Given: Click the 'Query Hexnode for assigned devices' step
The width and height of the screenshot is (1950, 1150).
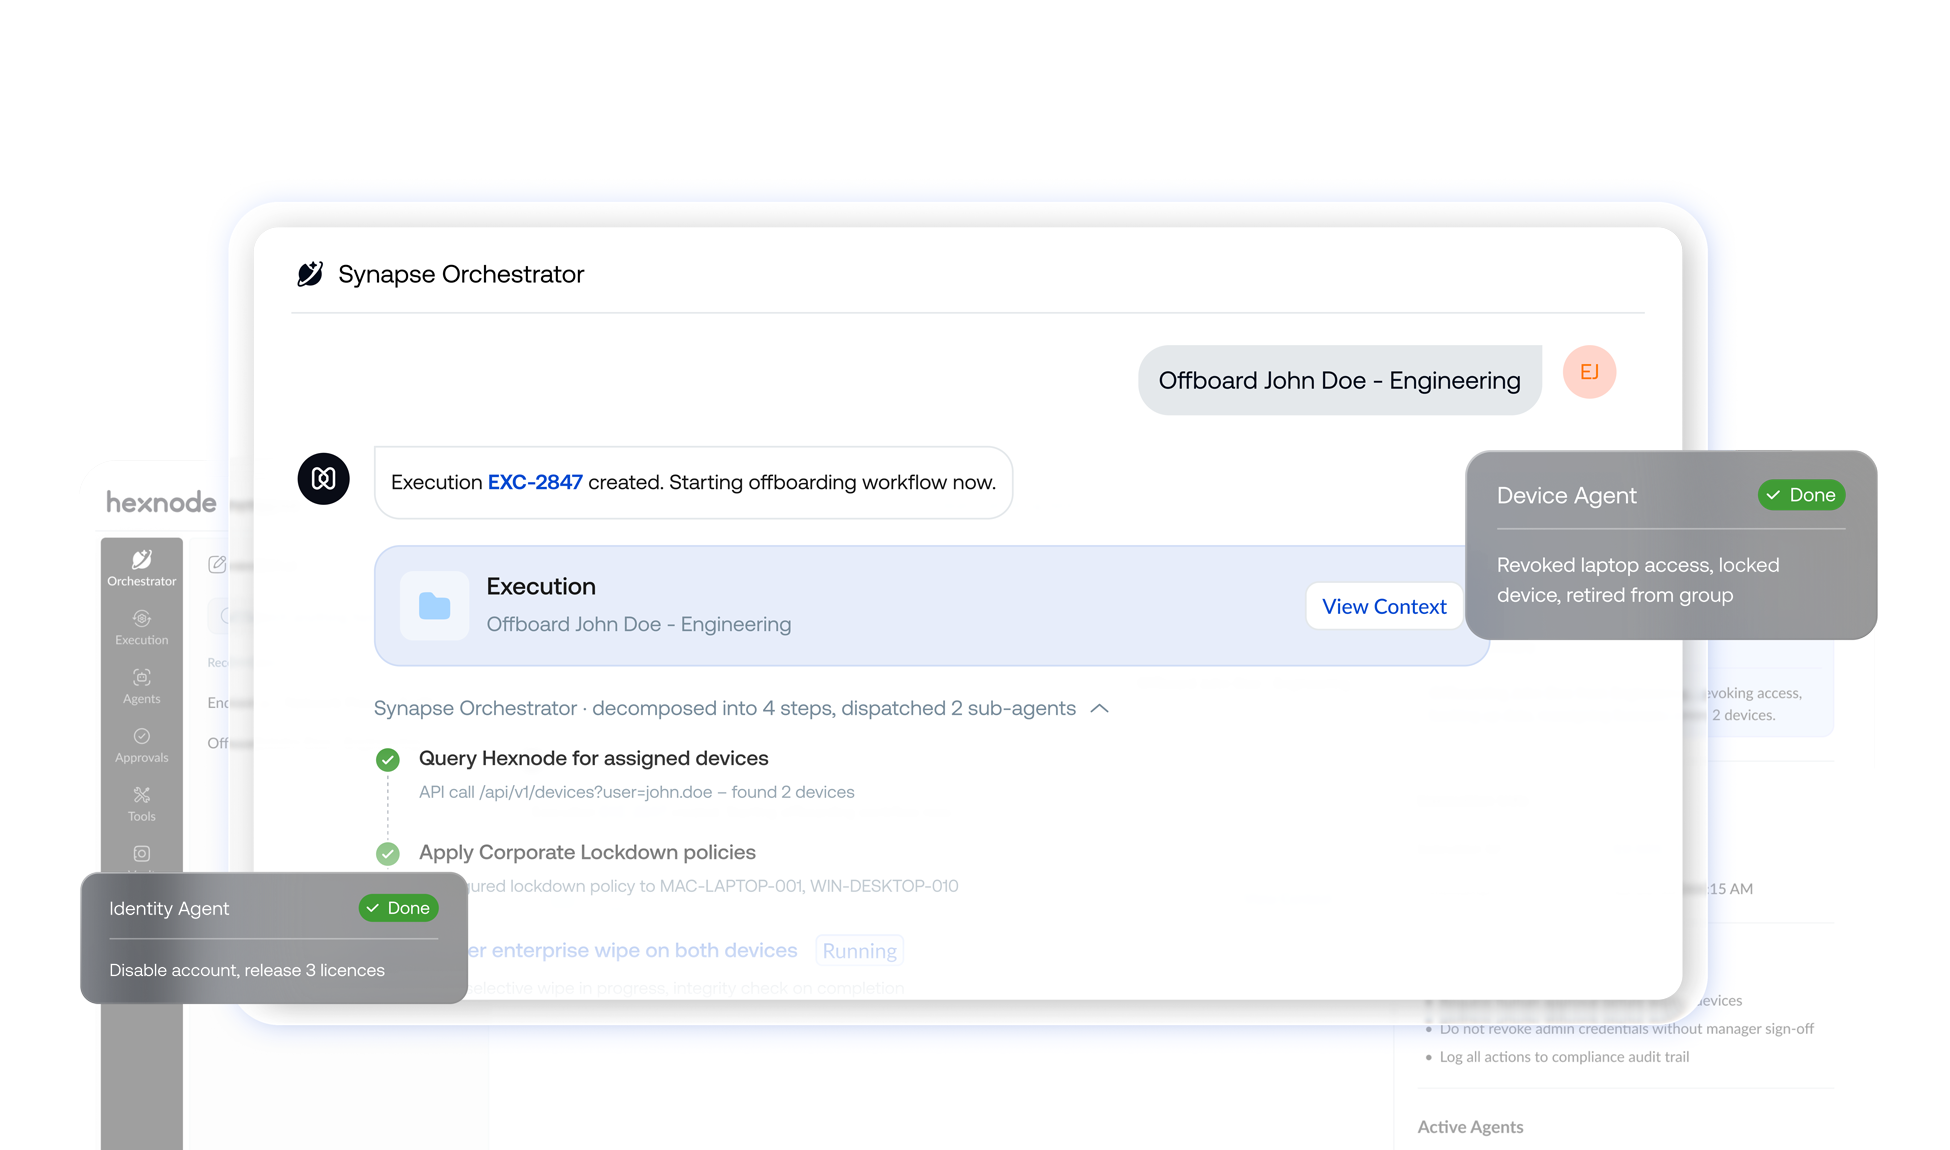Looking at the screenshot, I should tap(593, 758).
